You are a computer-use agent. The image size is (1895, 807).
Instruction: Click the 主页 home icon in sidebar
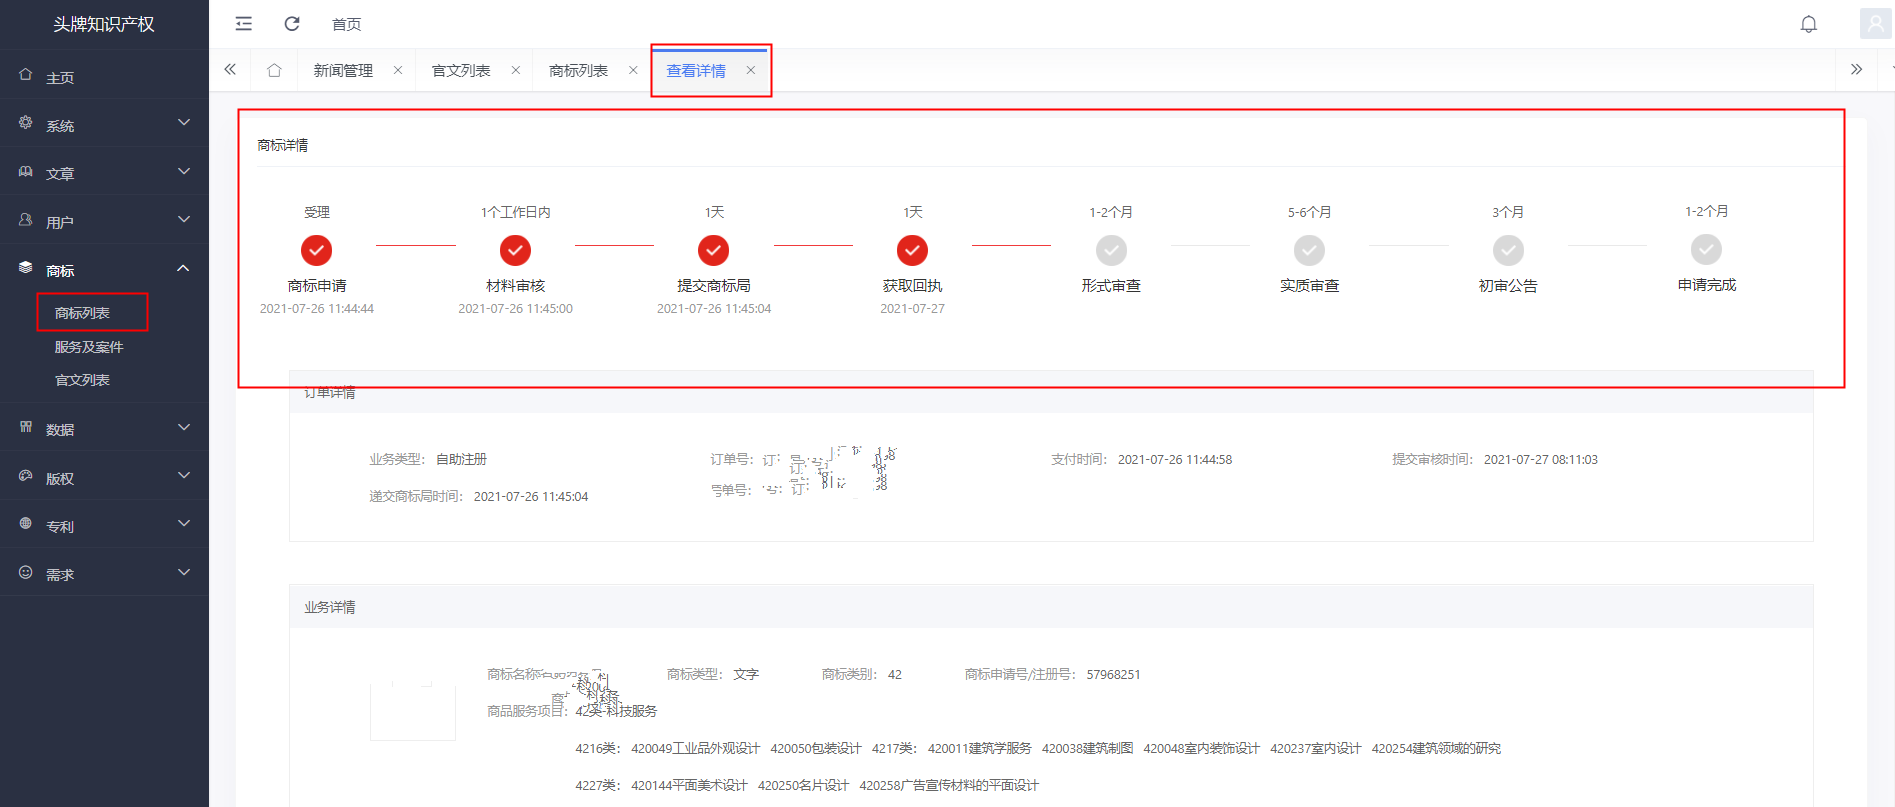(26, 75)
